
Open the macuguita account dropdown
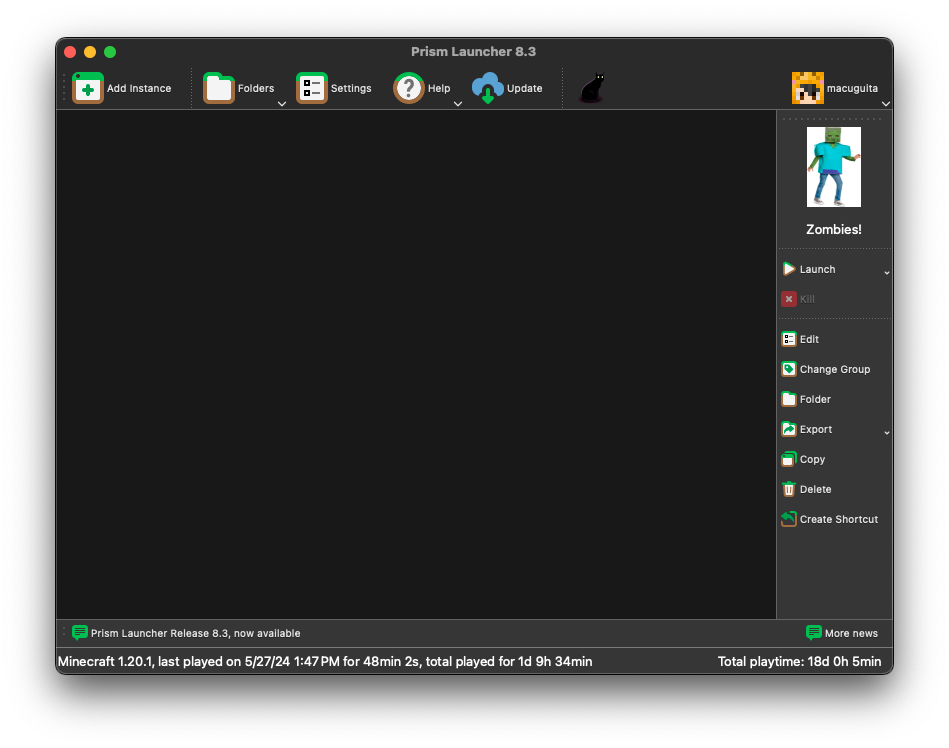coord(885,103)
